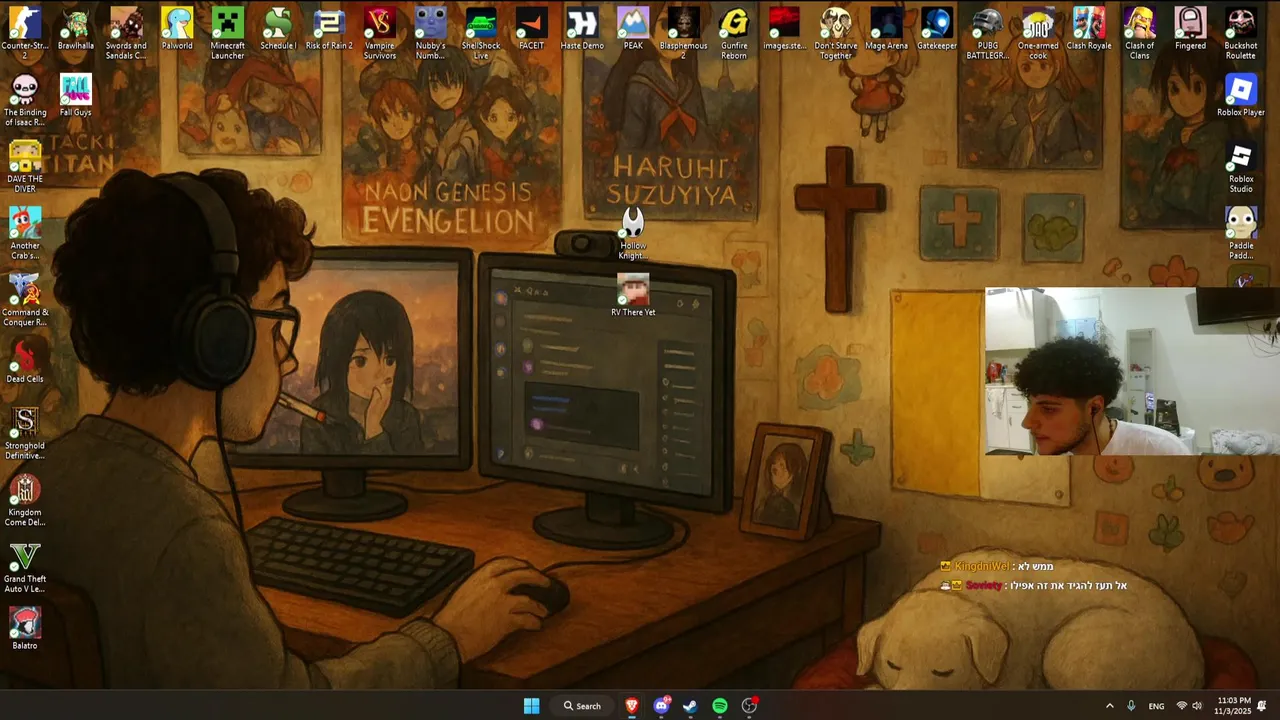
Task: Select The Binding of Isaac icon
Action: [x=25, y=99]
